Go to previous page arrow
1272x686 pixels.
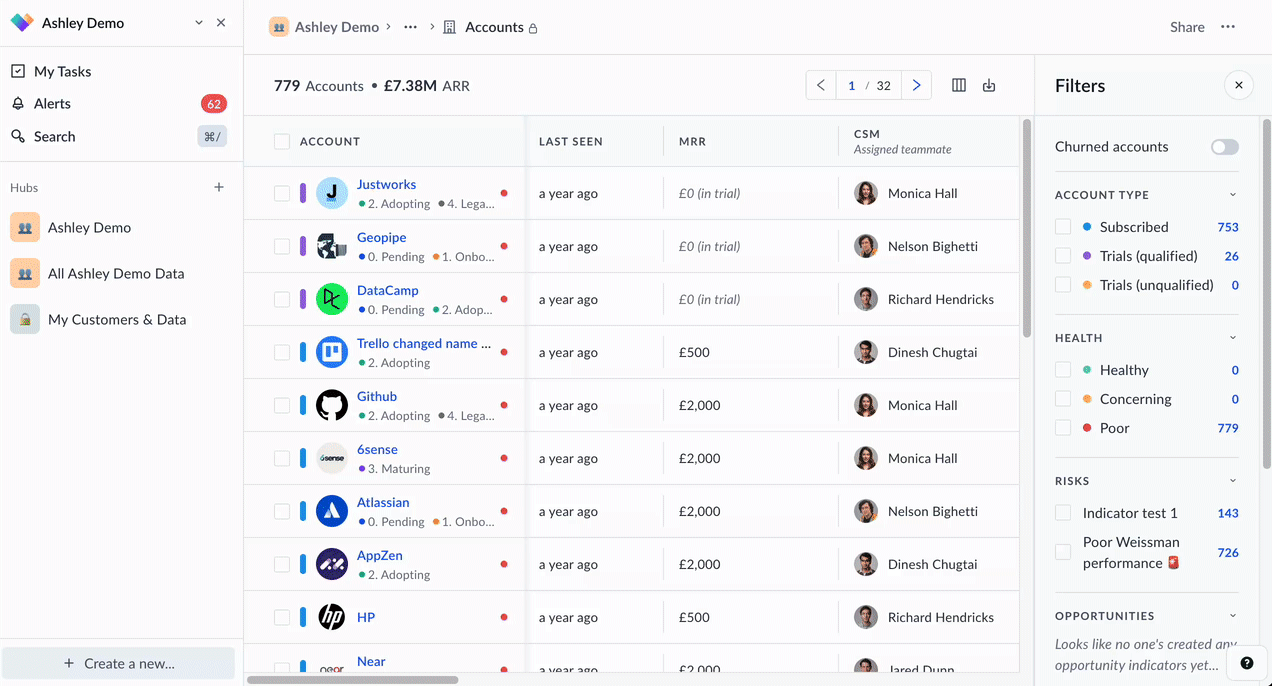821,86
